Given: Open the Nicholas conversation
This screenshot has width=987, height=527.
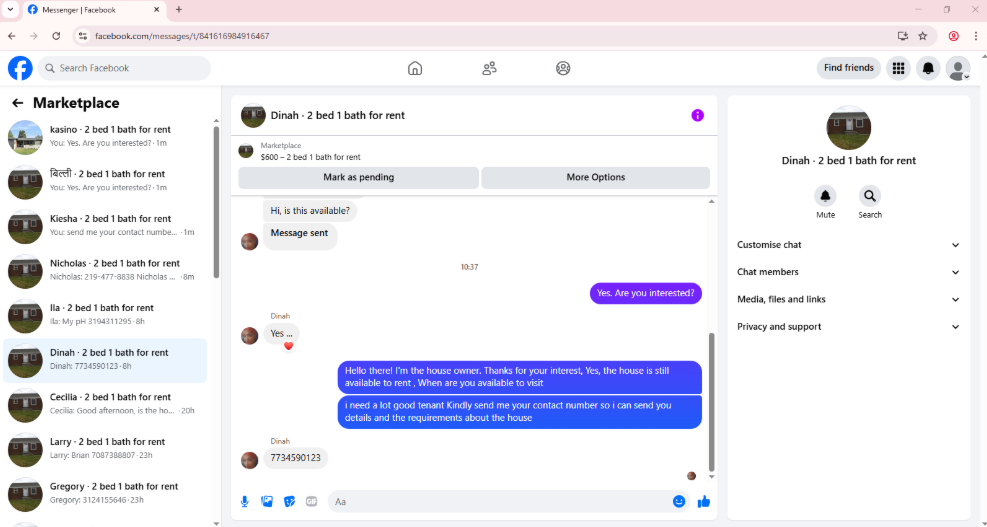Looking at the screenshot, I should pyautogui.click(x=106, y=271).
